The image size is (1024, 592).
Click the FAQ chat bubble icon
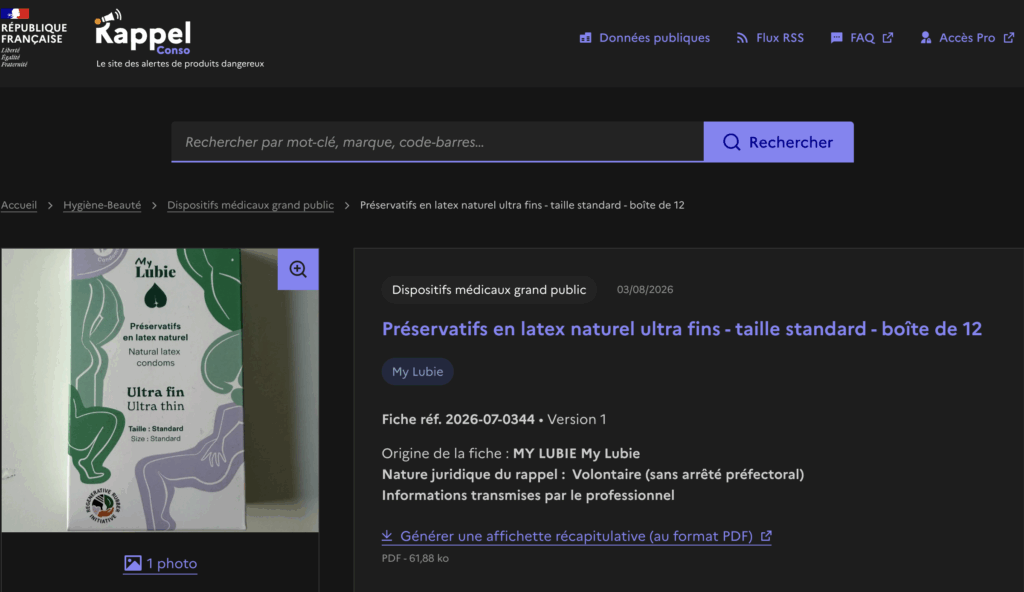(x=836, y=38)
